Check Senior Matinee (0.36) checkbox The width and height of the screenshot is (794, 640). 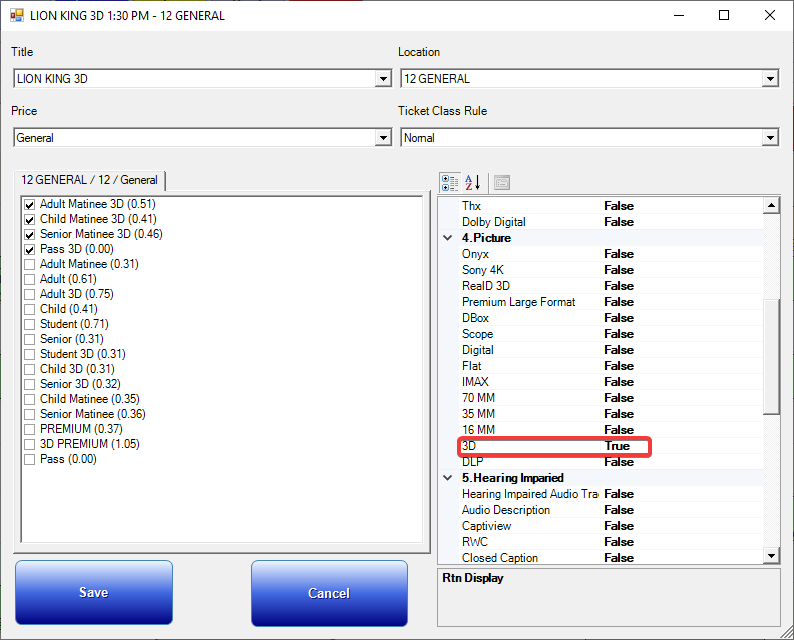coord(29,415)
